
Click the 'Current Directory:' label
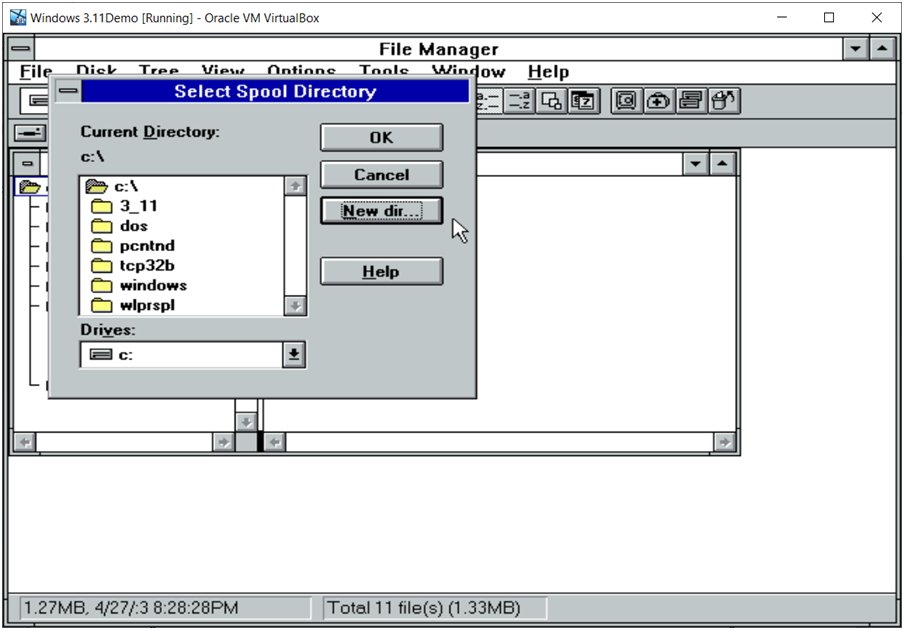[150, 131]
